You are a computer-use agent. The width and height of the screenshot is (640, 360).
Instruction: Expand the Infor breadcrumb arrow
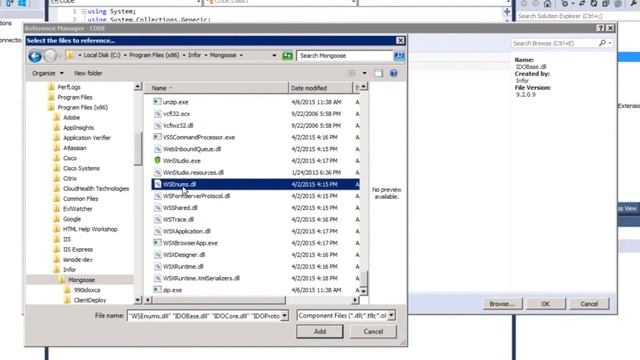pyautogui.click(x=206, y=55)
